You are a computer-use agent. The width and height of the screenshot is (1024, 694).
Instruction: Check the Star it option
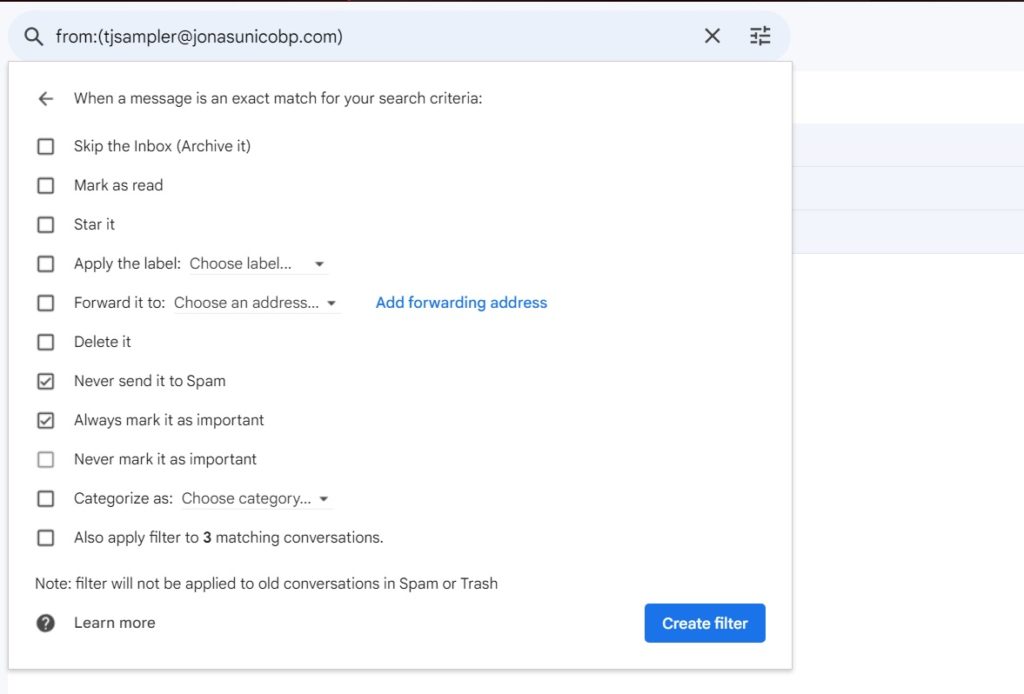[x=45, y=225]
